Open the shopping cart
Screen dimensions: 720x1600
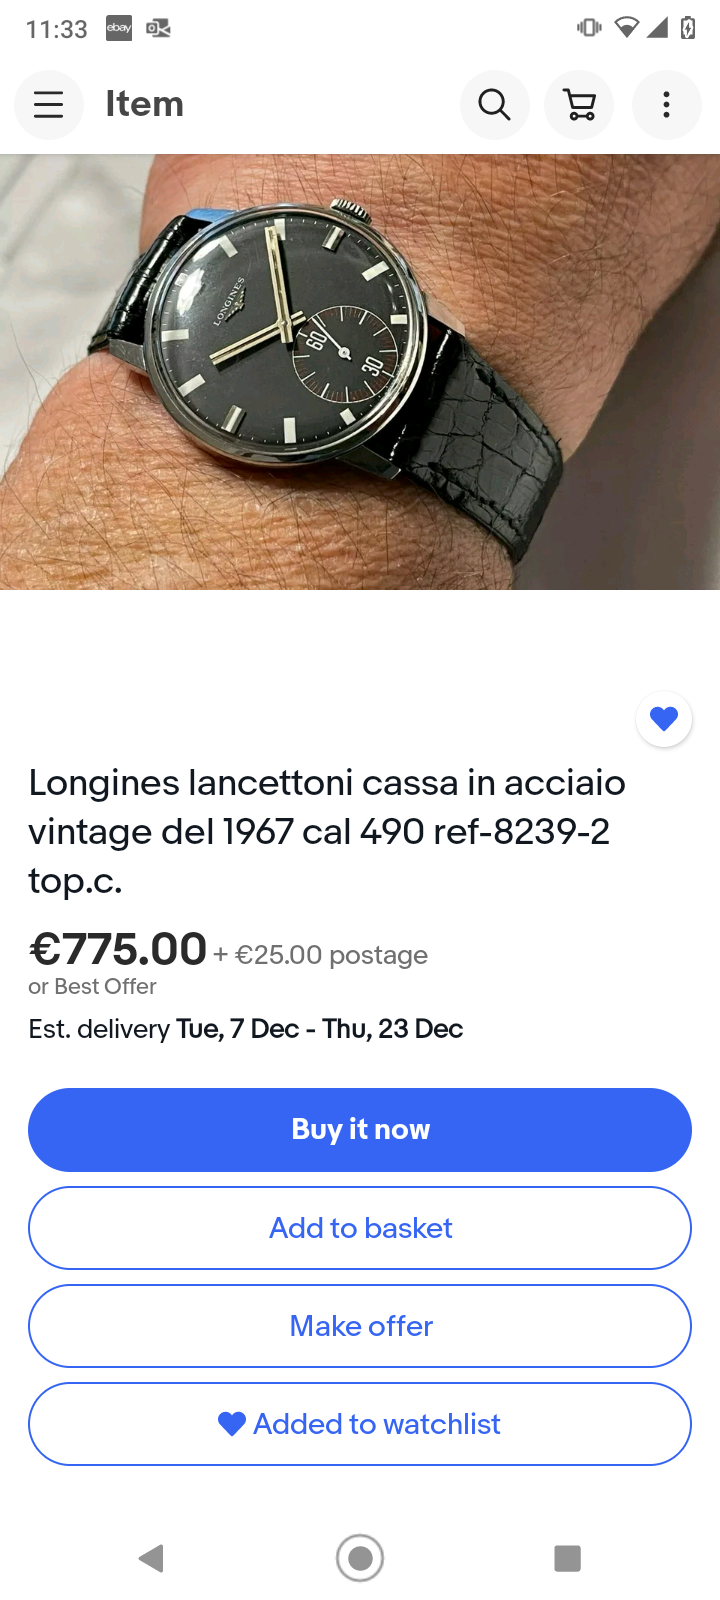point(580,104)
